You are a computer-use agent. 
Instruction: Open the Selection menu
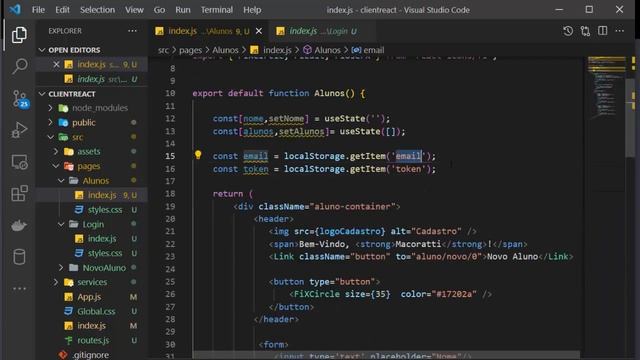click(x=97, y=10)
